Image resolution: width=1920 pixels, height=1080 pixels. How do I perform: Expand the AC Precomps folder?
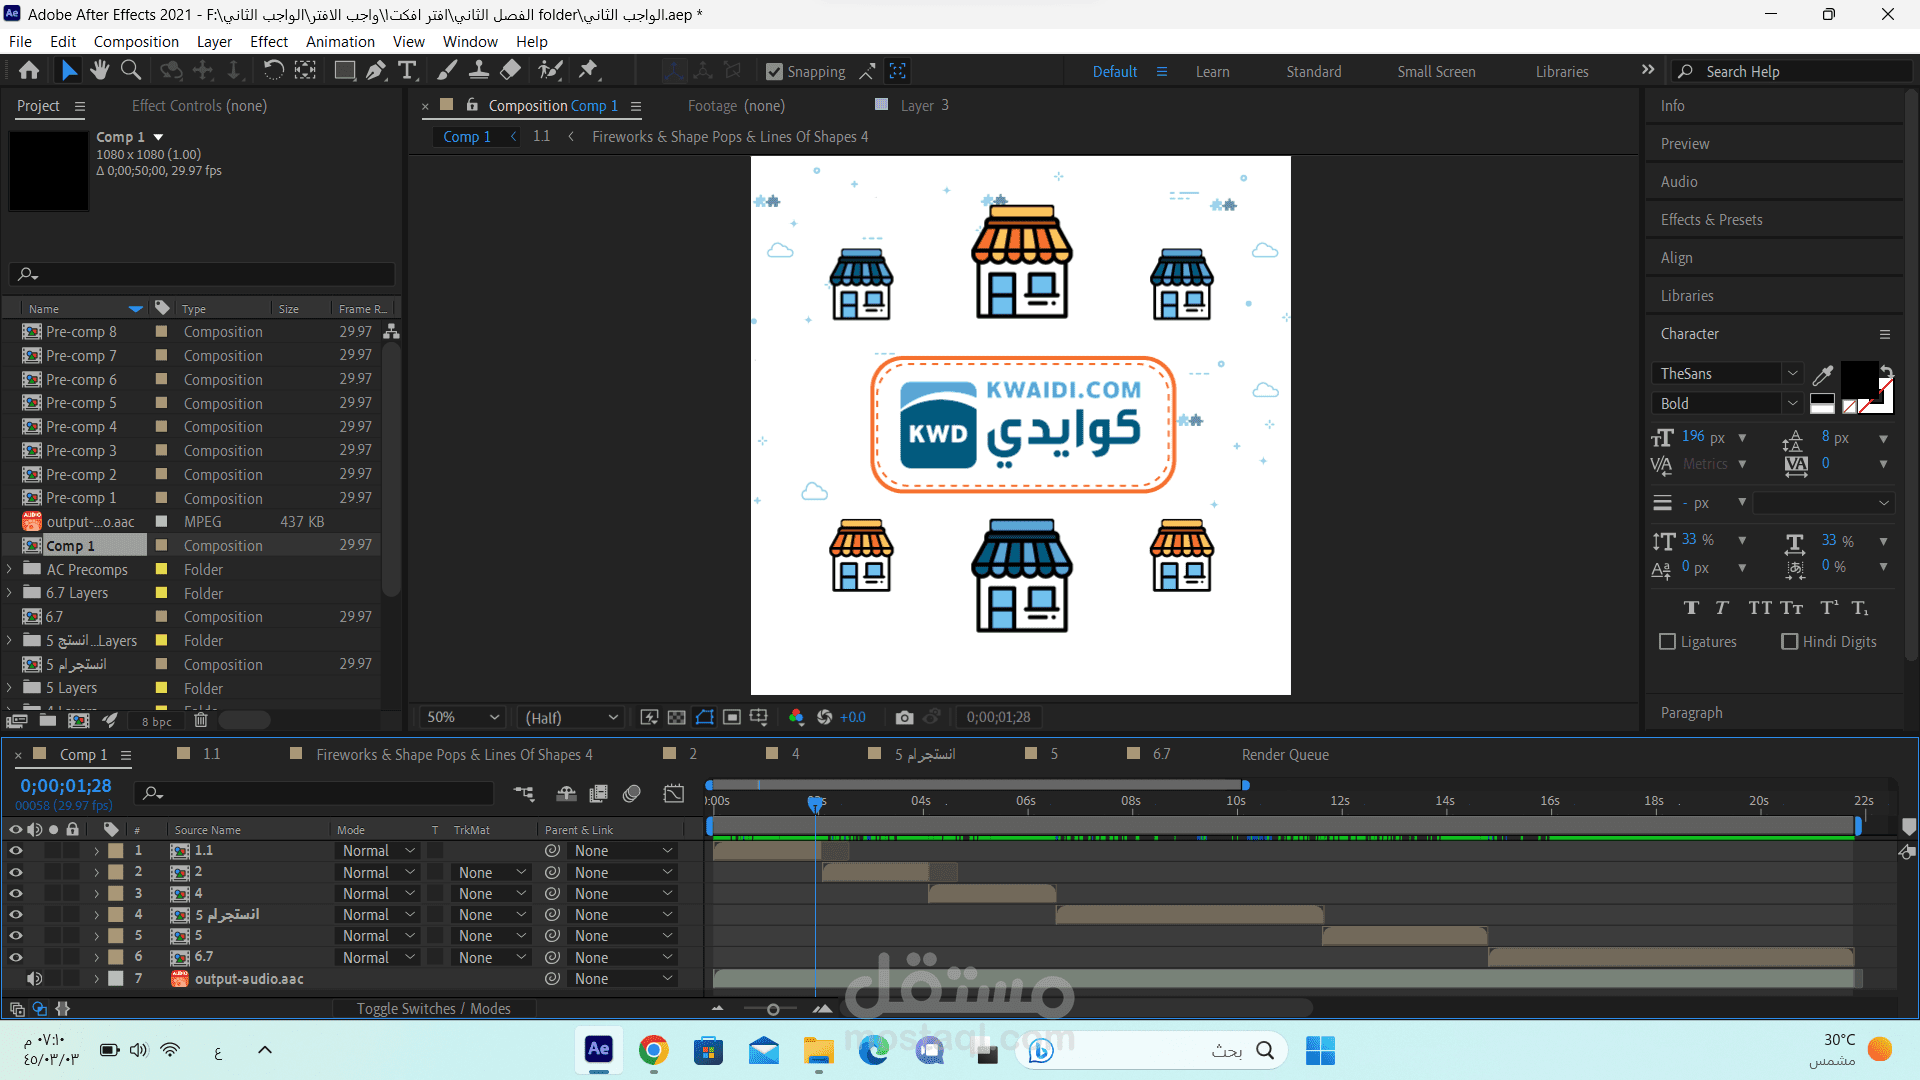coord(10,569)
